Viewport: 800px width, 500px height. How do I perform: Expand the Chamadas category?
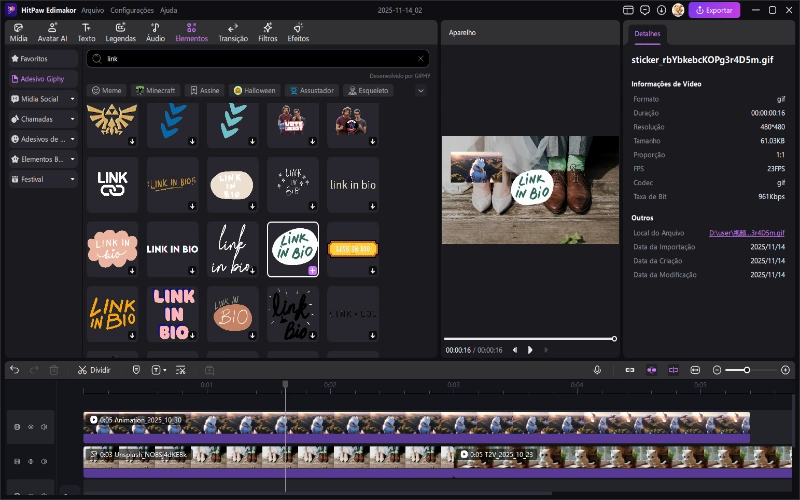pos(72,119)
